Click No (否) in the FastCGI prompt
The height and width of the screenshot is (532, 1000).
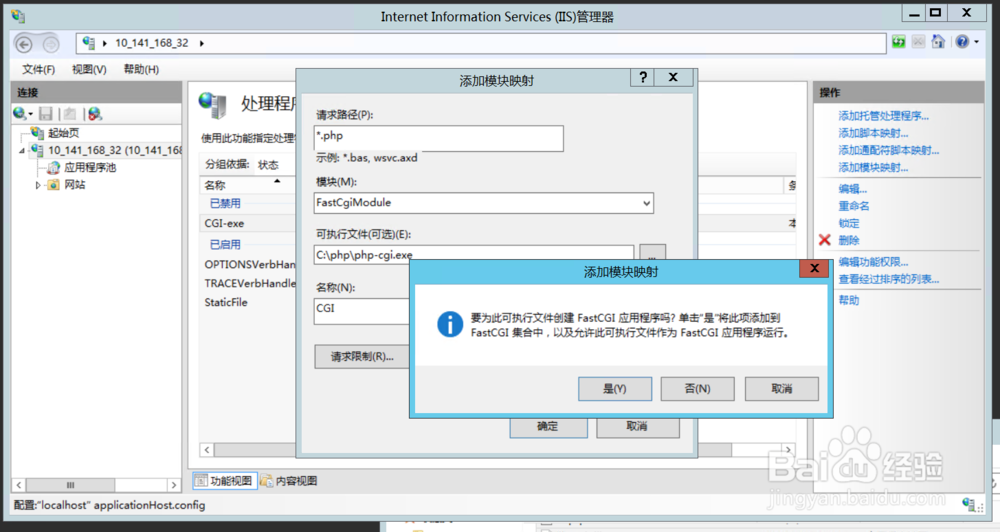pos(697,388)
